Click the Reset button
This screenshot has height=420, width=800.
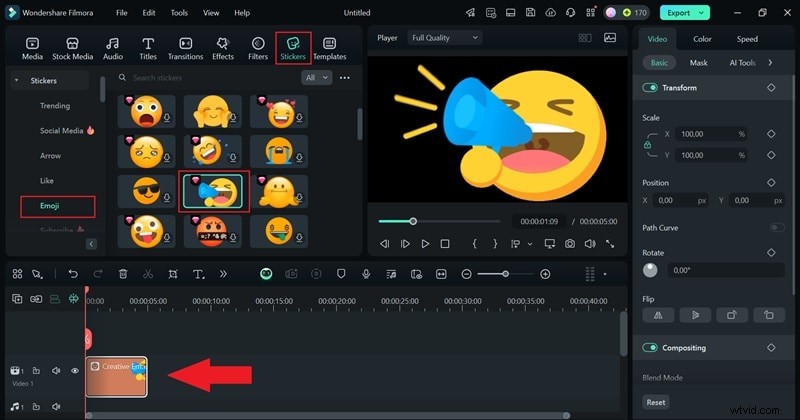point(656,402)
